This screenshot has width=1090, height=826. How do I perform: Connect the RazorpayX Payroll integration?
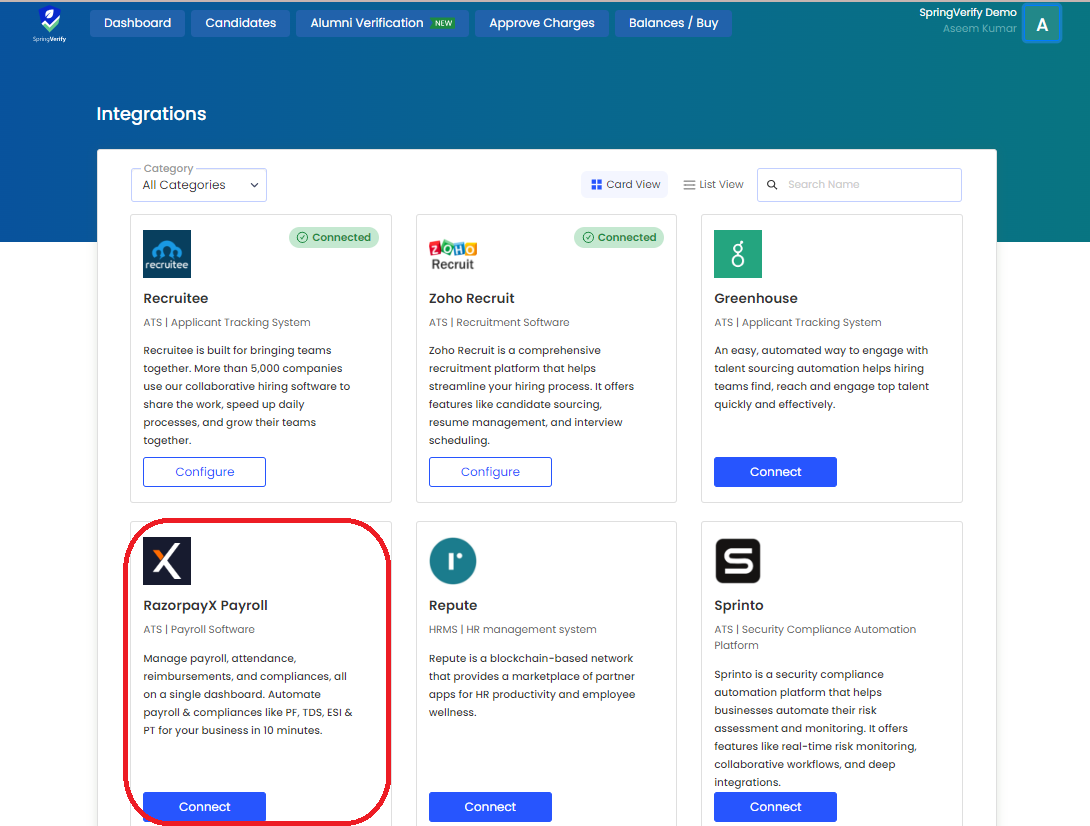tap(205, 806)
